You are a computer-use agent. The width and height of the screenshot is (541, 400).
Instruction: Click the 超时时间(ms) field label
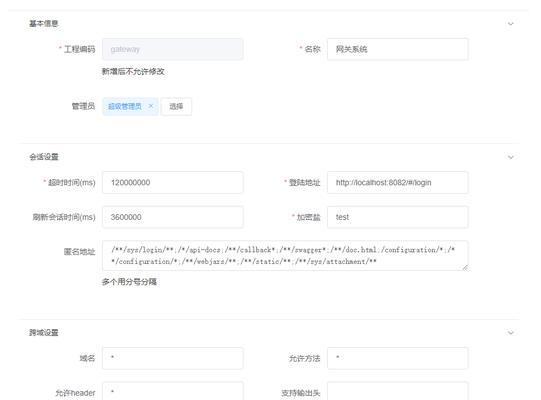pyautogui.click(x=71, y=183)
